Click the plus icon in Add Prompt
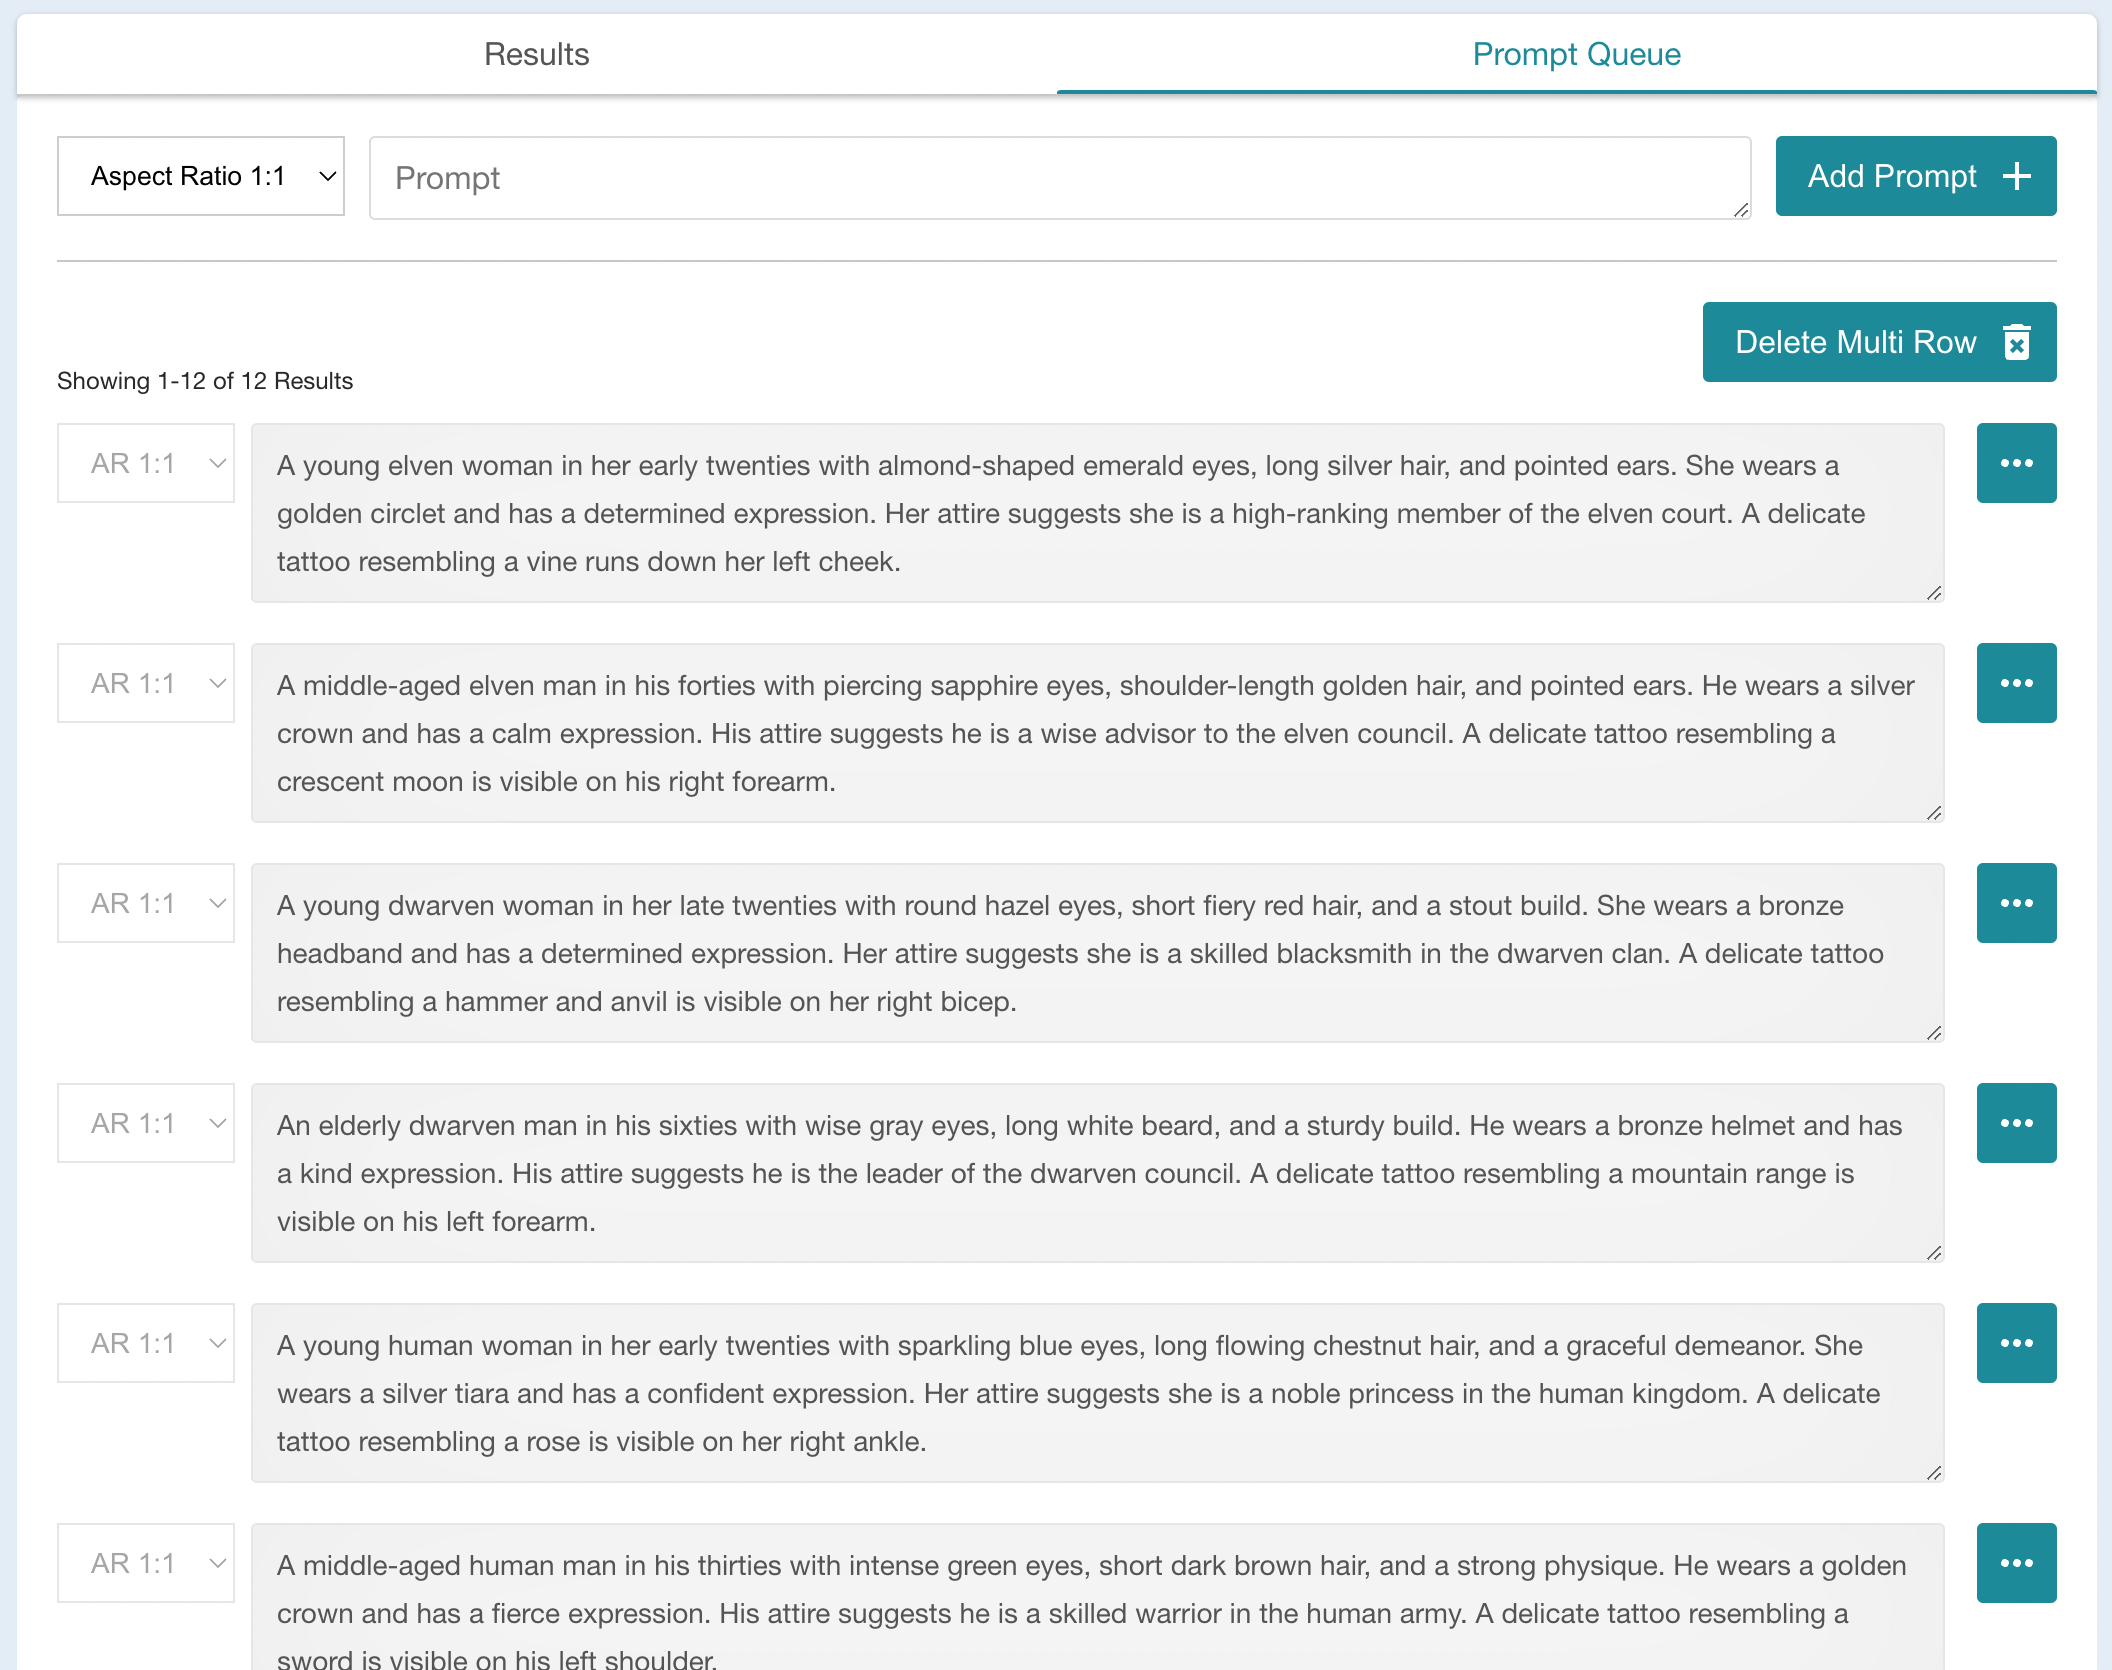This screenshot has width=2112, height=1670. coord(2017,176)
